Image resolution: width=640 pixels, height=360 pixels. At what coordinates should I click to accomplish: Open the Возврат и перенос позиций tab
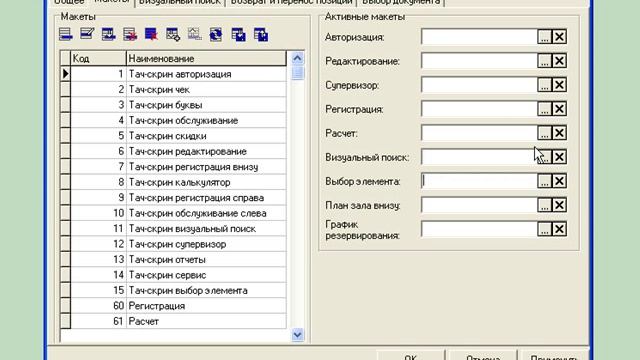291,2
